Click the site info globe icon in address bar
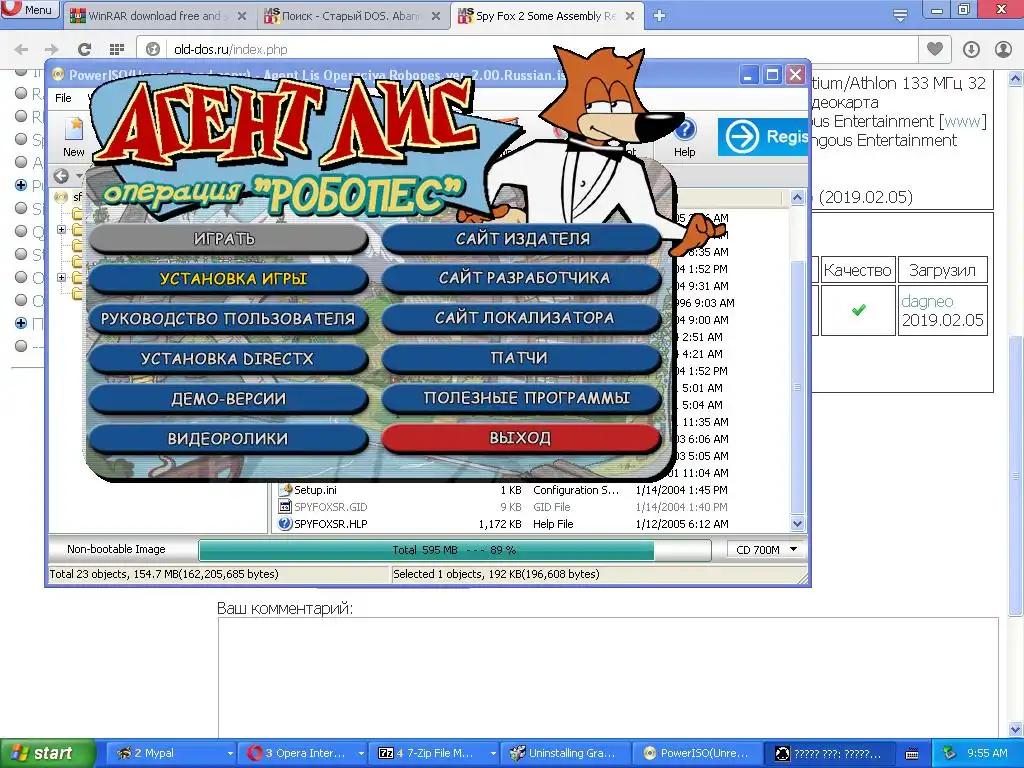Image resolution: width=1024 pixels, height=768 pixels. tap(153, 49)
